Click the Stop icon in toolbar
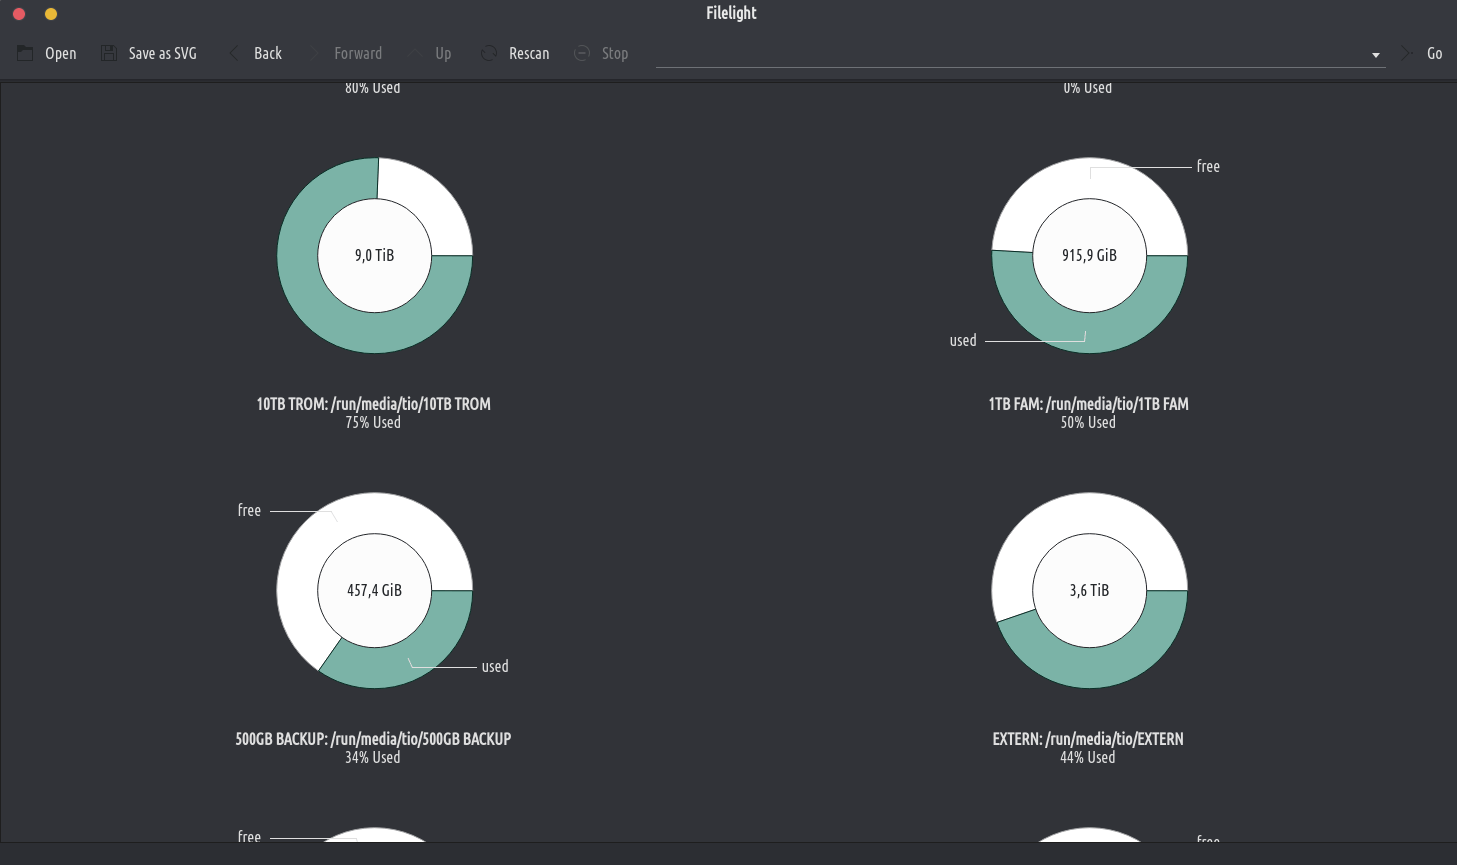The image size is (1457, 865). tap(582, 53)
